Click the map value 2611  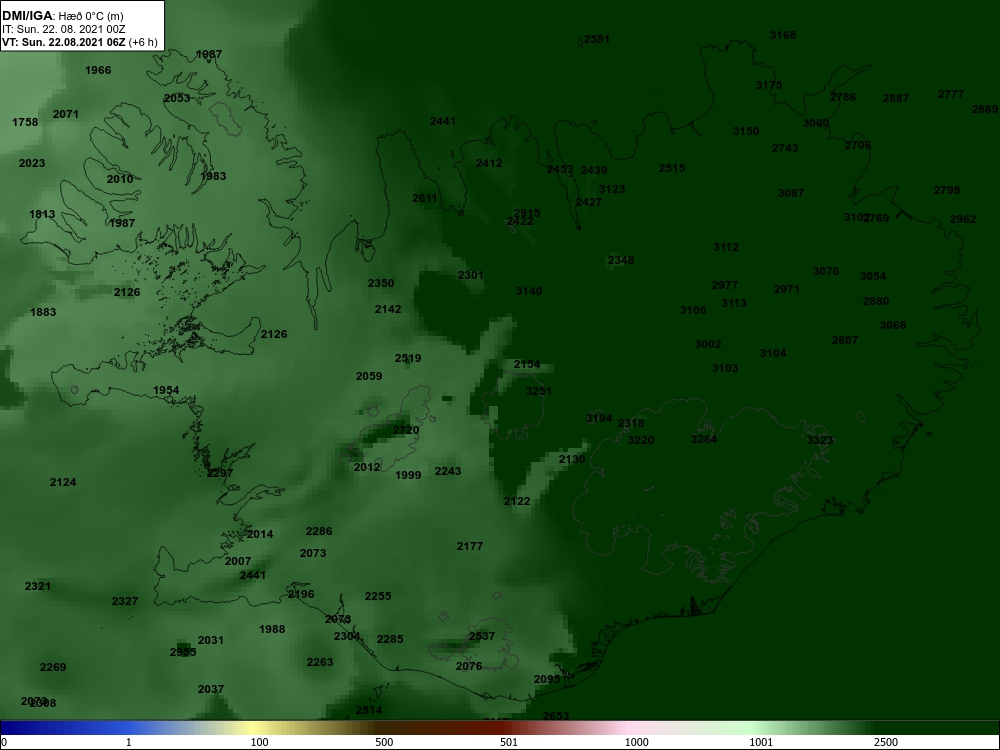pos(425,198)
